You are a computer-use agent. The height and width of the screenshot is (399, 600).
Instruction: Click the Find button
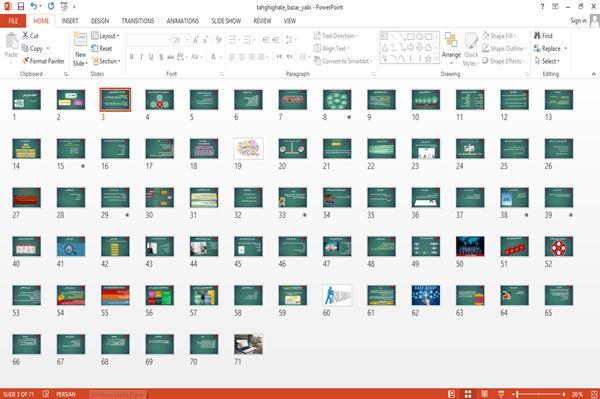(543, 36)
